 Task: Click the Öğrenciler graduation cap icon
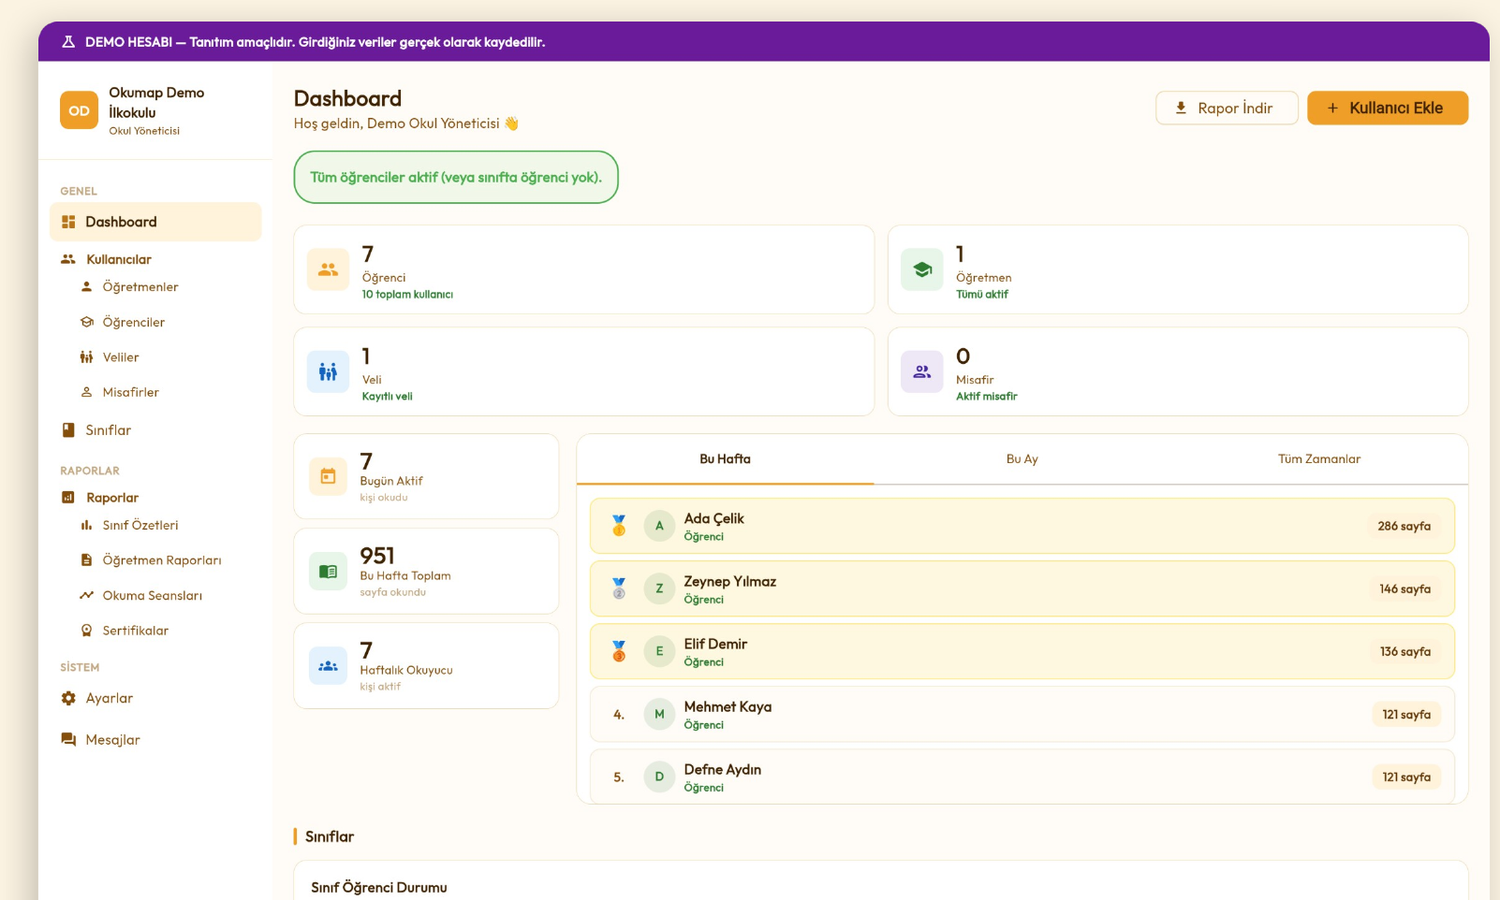[86, 322]
